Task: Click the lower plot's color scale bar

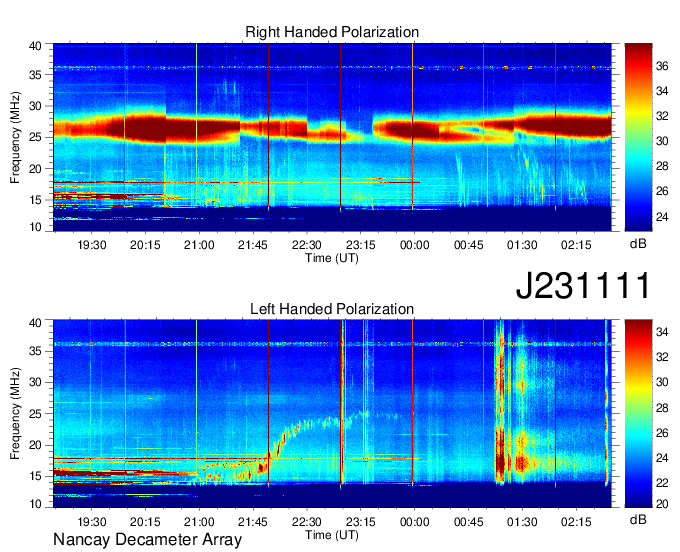Action: coord(638,413)
